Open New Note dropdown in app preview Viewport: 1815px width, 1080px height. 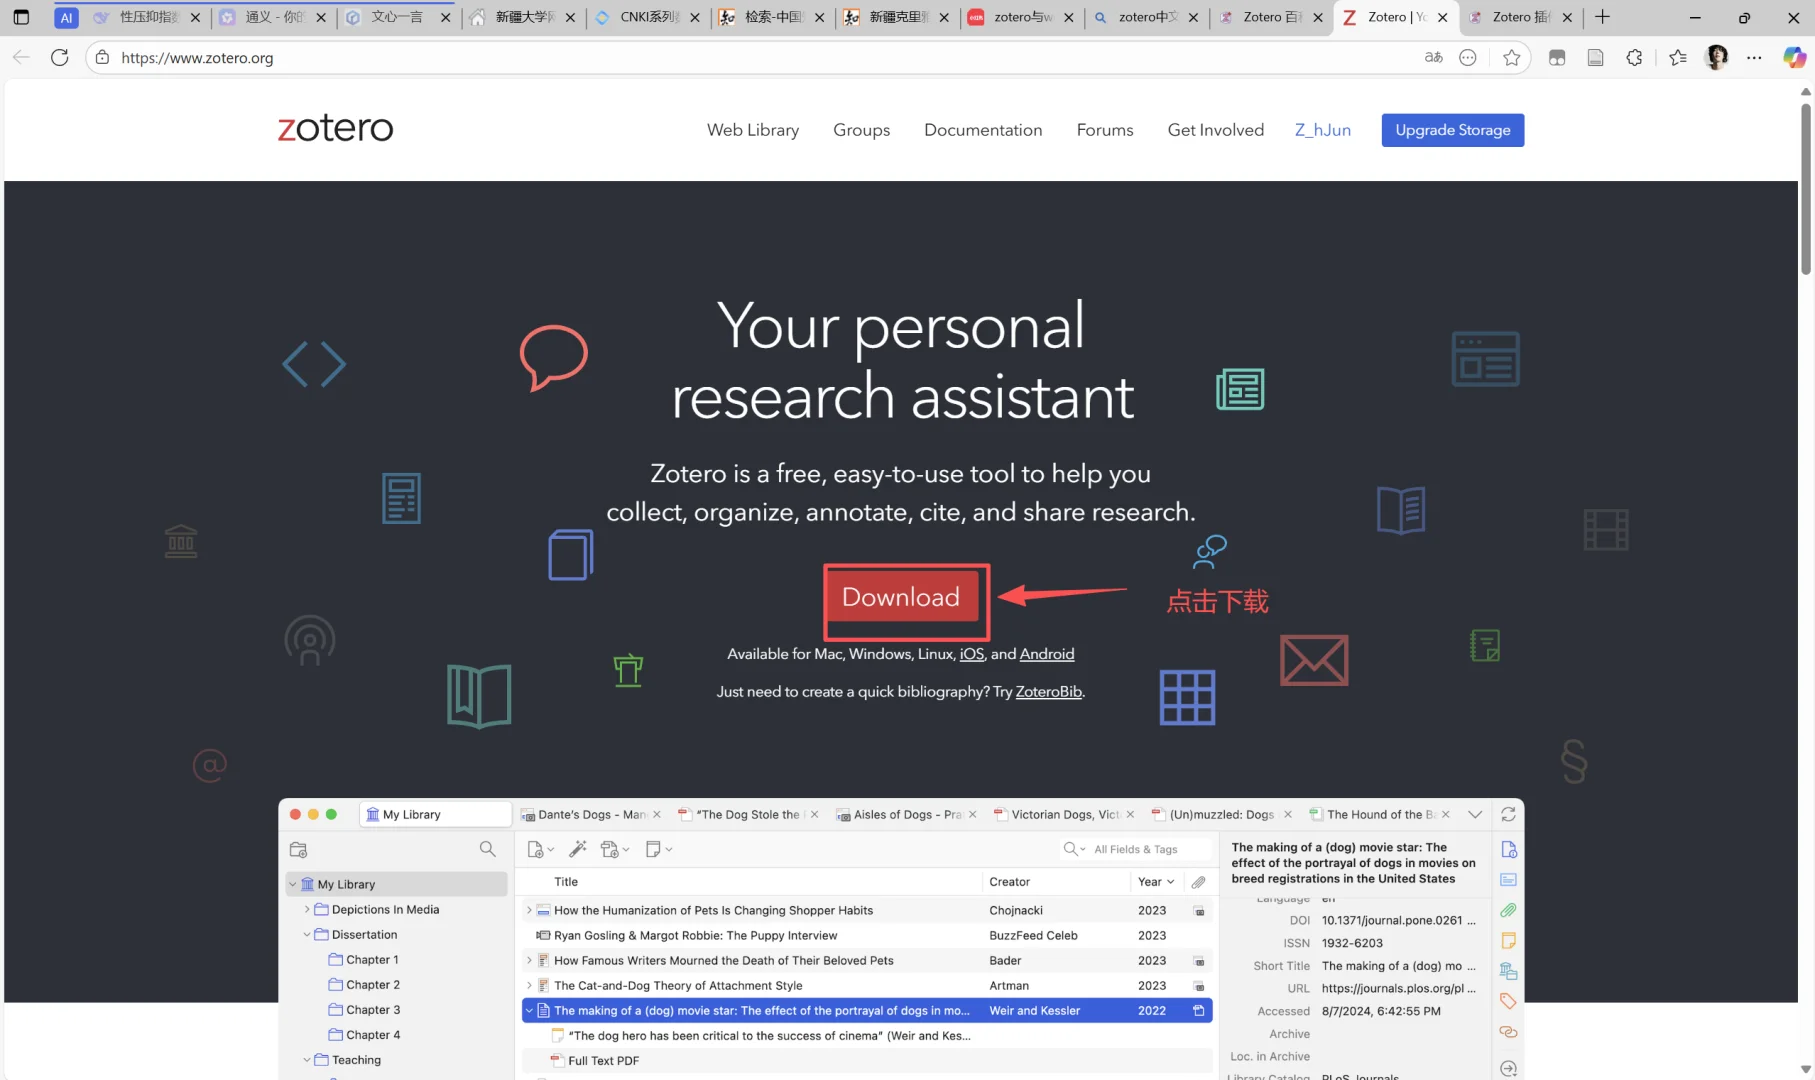pyautogui.click(x=658, y=849)
